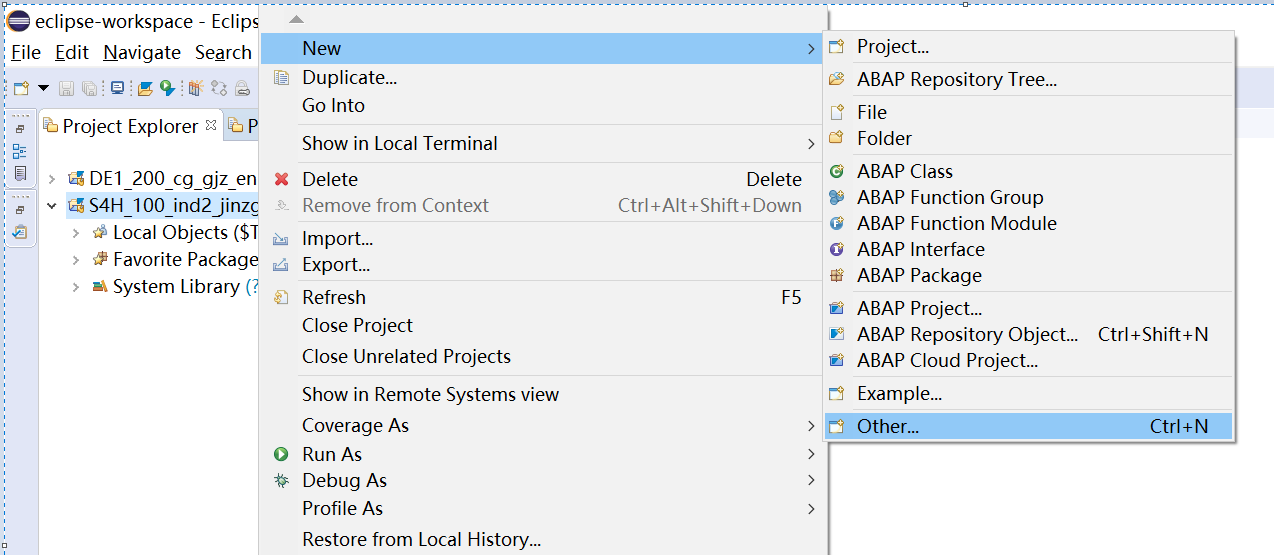Open the Edit menu

tap(72, 52)
